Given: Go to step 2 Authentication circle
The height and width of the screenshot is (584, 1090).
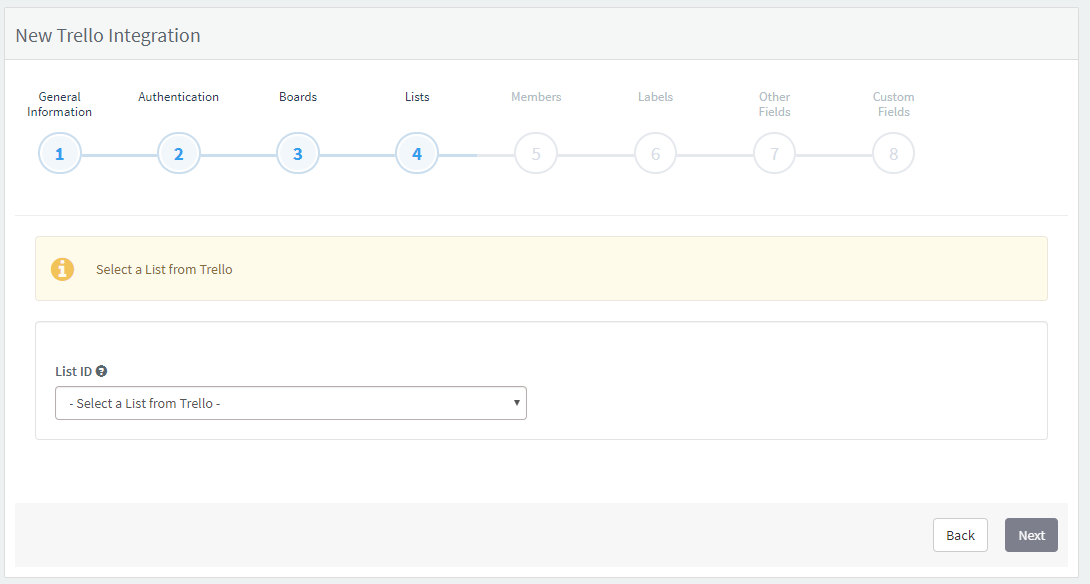Looking at the screenshot, I should [179, 154].
